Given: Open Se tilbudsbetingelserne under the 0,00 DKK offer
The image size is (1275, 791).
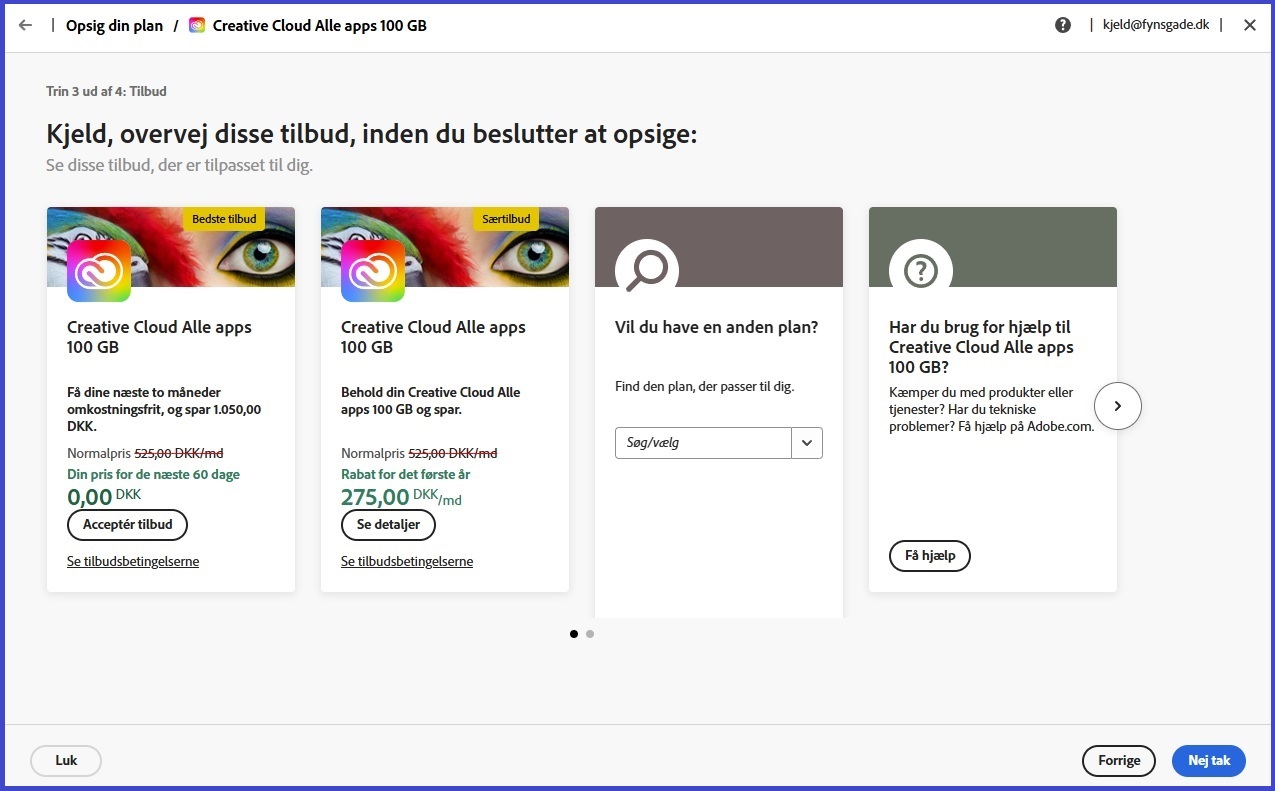Looking at the screenshot, I should pos(133,562).
